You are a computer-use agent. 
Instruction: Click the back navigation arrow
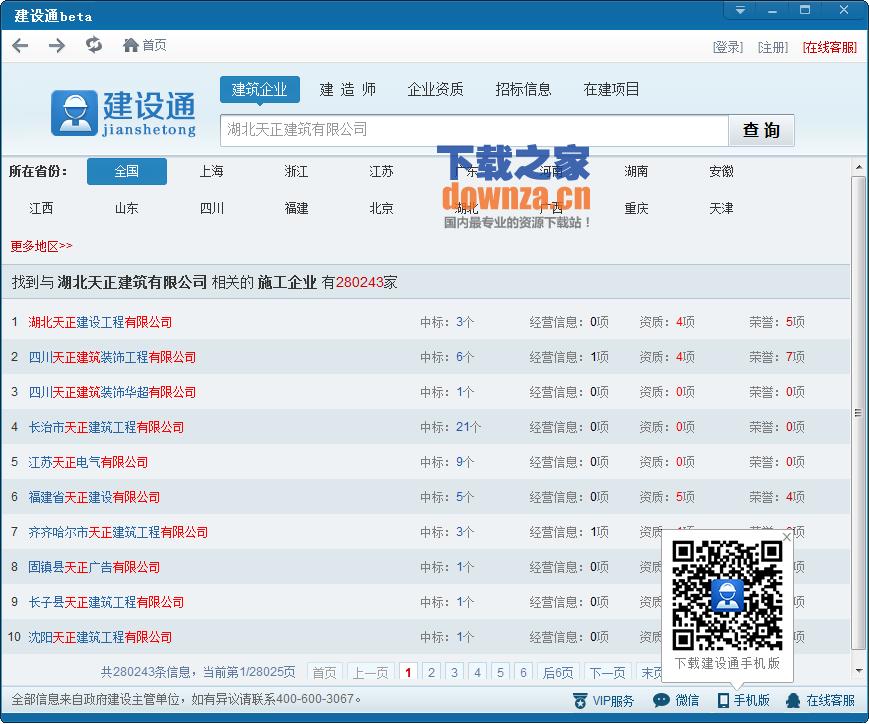(x=20, y=46)
